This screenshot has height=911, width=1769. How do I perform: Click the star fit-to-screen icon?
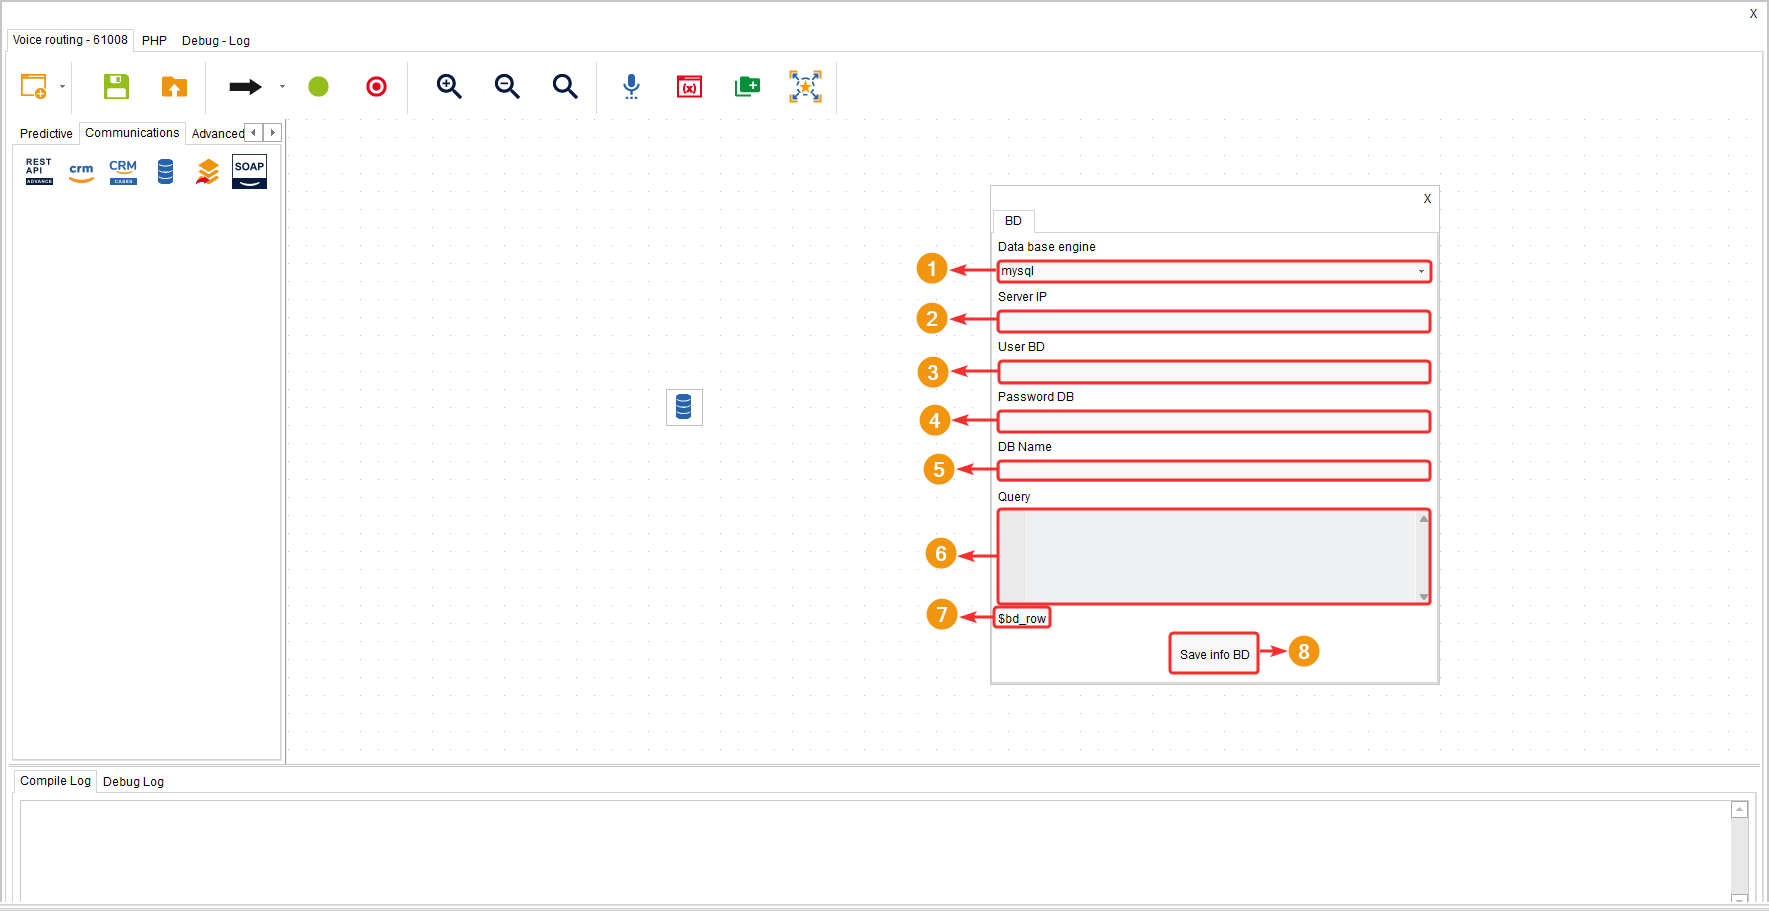[x=805, y=86]
